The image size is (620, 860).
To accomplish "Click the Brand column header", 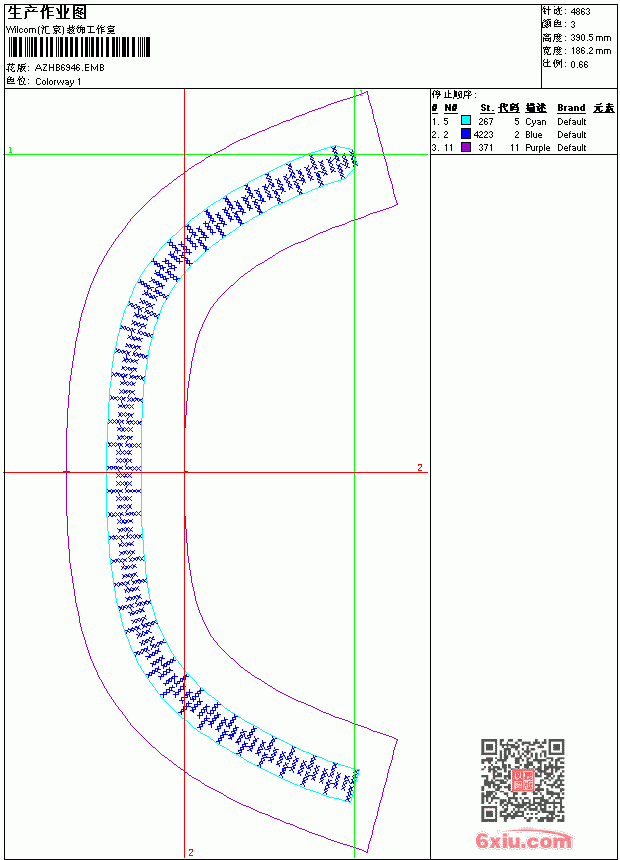I will pyautogui.click(x=571, y=108).
